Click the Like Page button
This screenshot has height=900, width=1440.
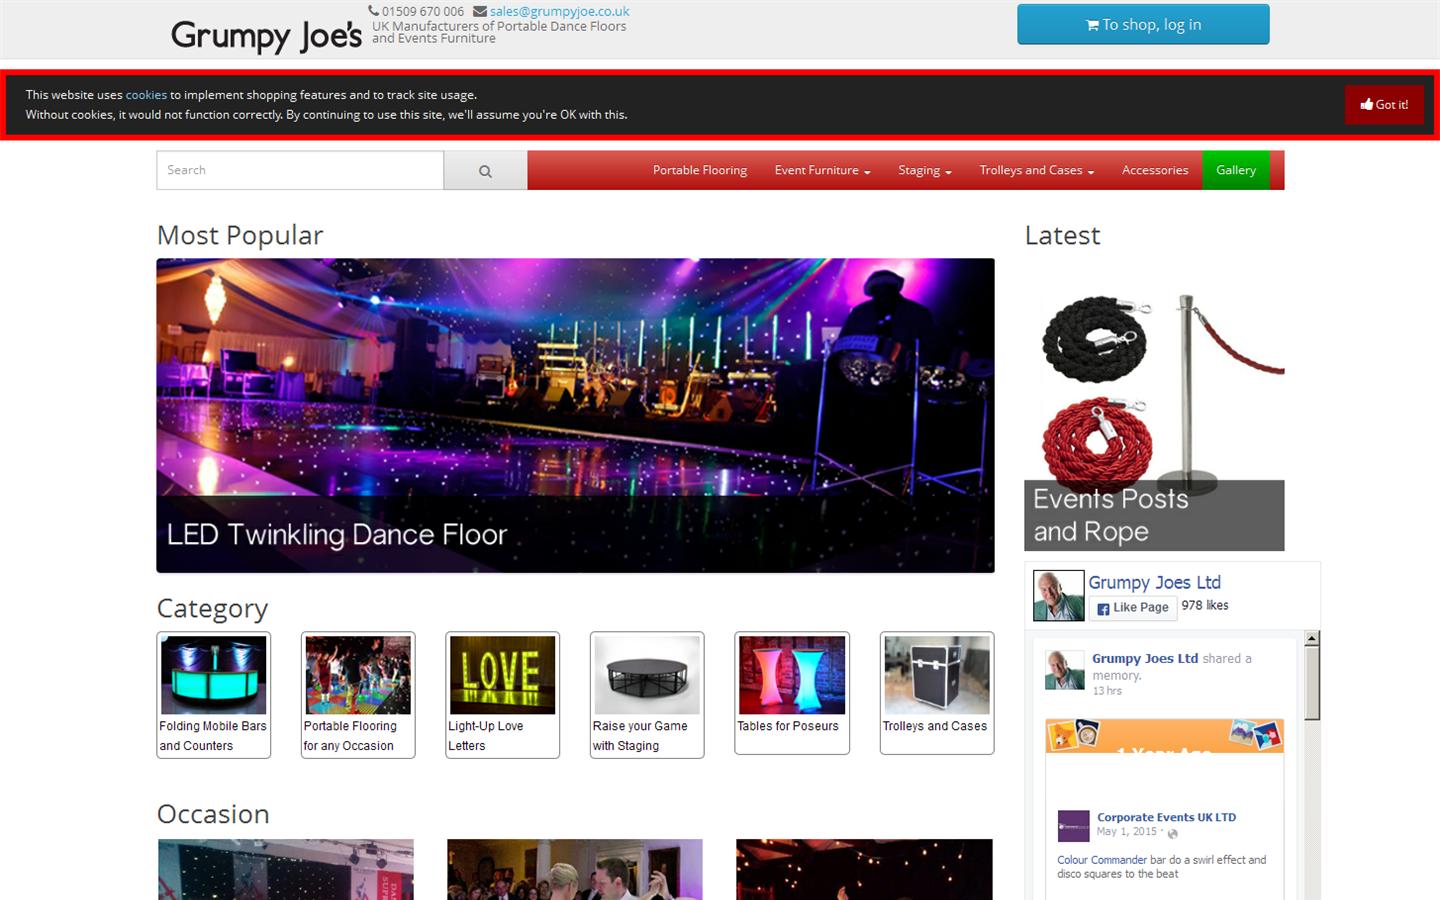point(1133,607)
